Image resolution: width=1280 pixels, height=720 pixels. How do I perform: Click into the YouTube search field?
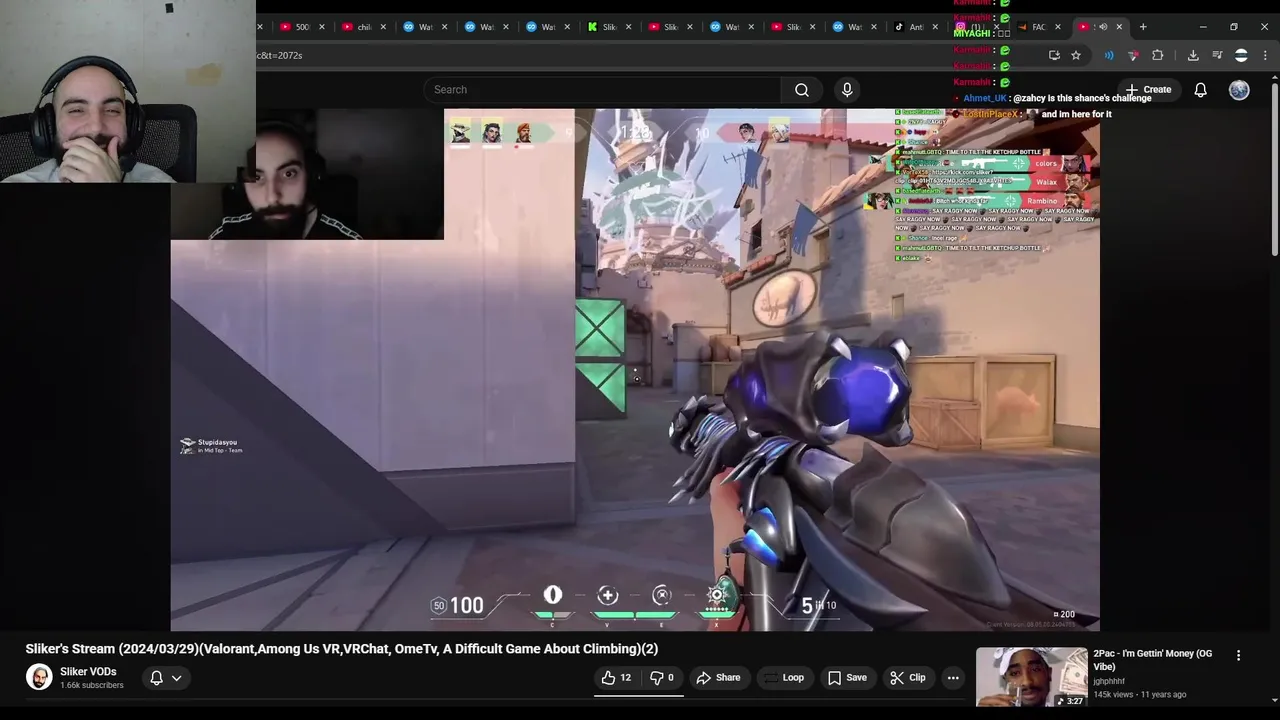point(603,90)
